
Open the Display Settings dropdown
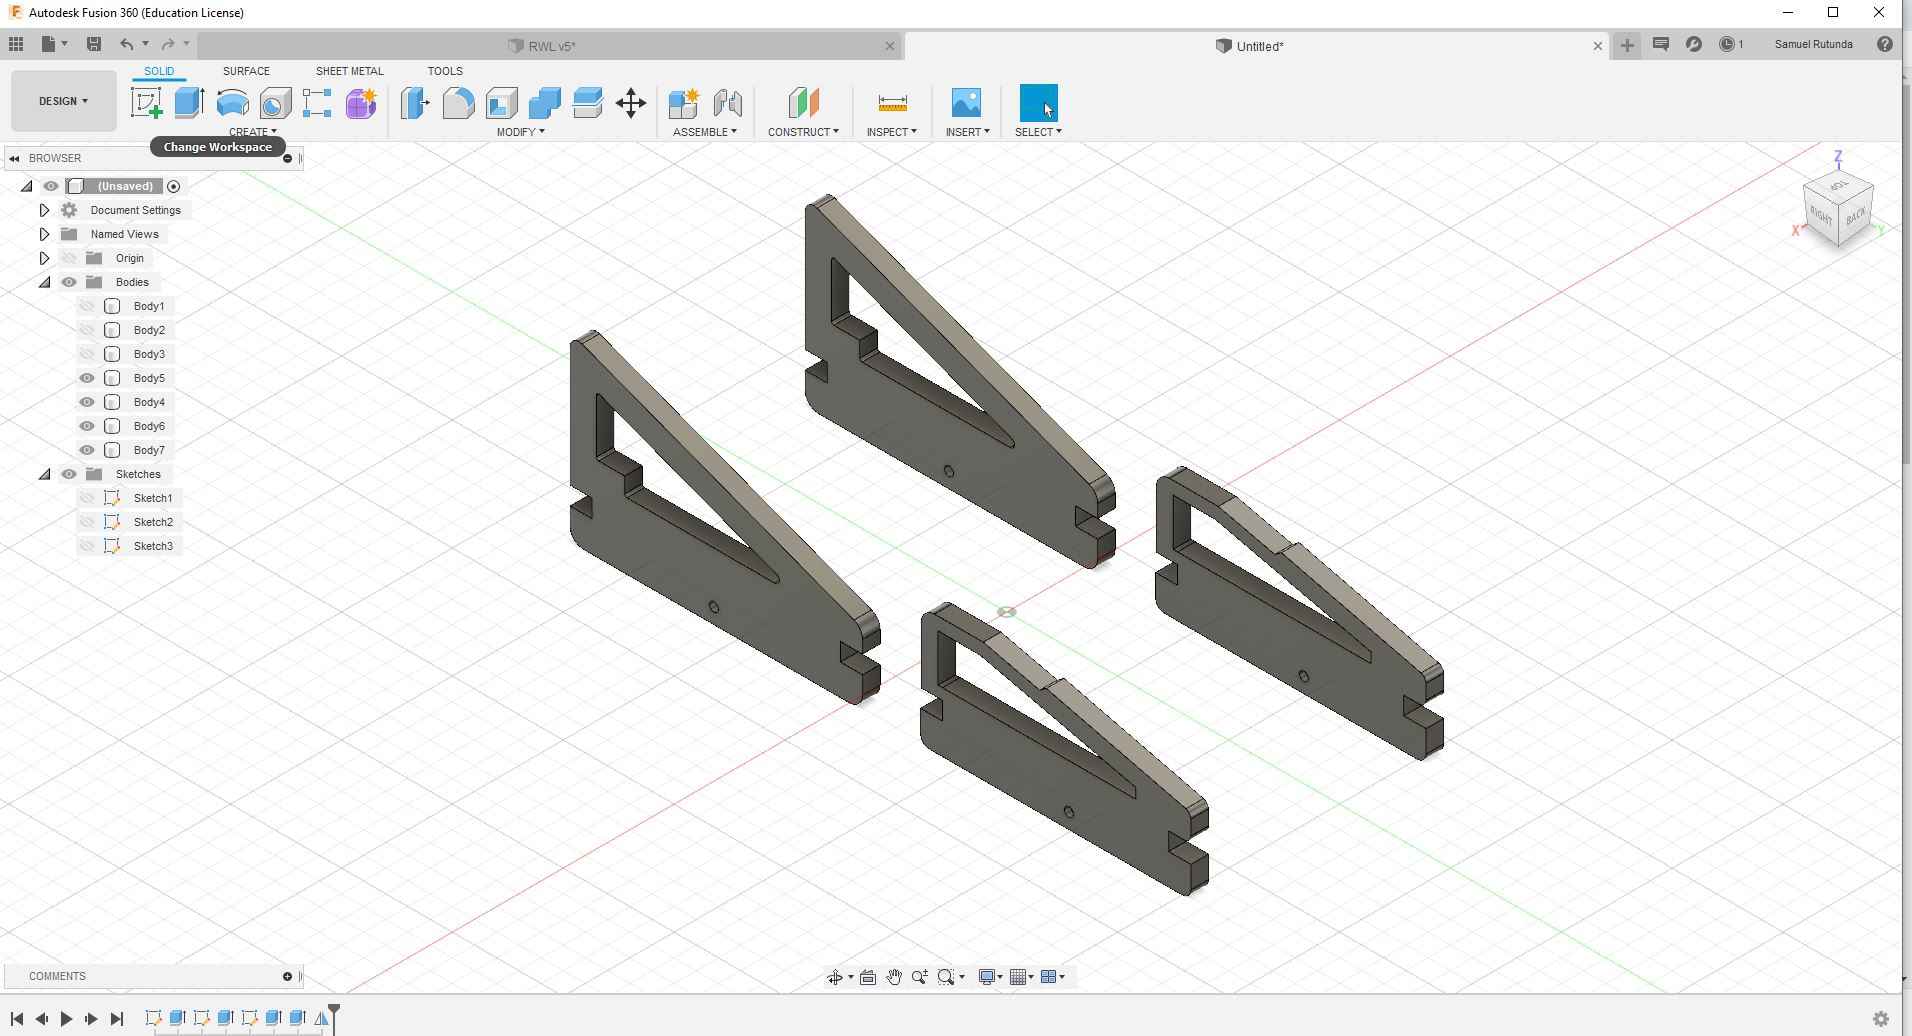pos(990,977)
